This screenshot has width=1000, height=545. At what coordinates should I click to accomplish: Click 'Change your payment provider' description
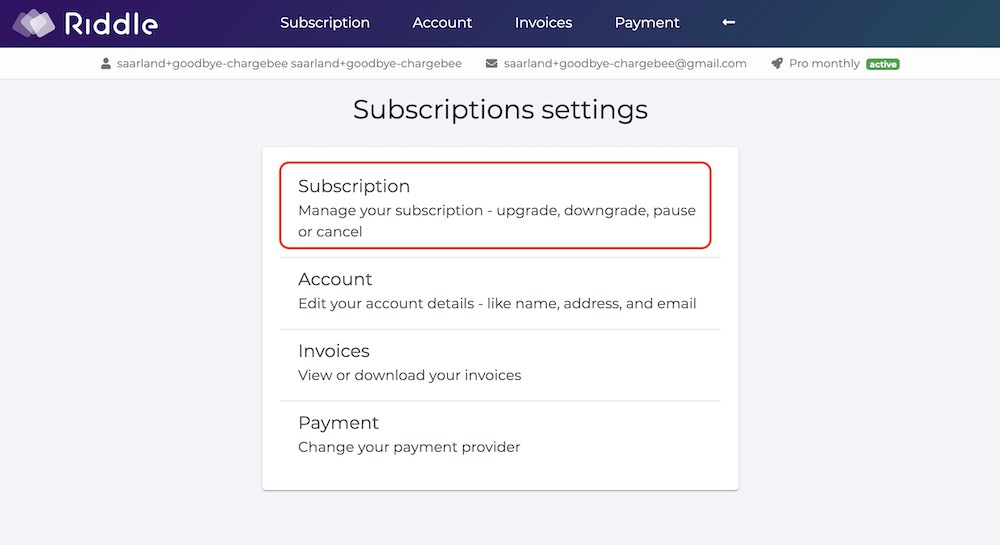pos(409,447)
